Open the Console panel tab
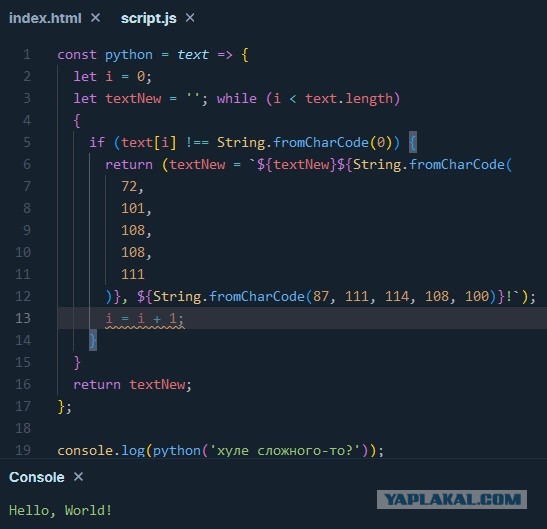This screenshot has height=529, width=547. 37,477
